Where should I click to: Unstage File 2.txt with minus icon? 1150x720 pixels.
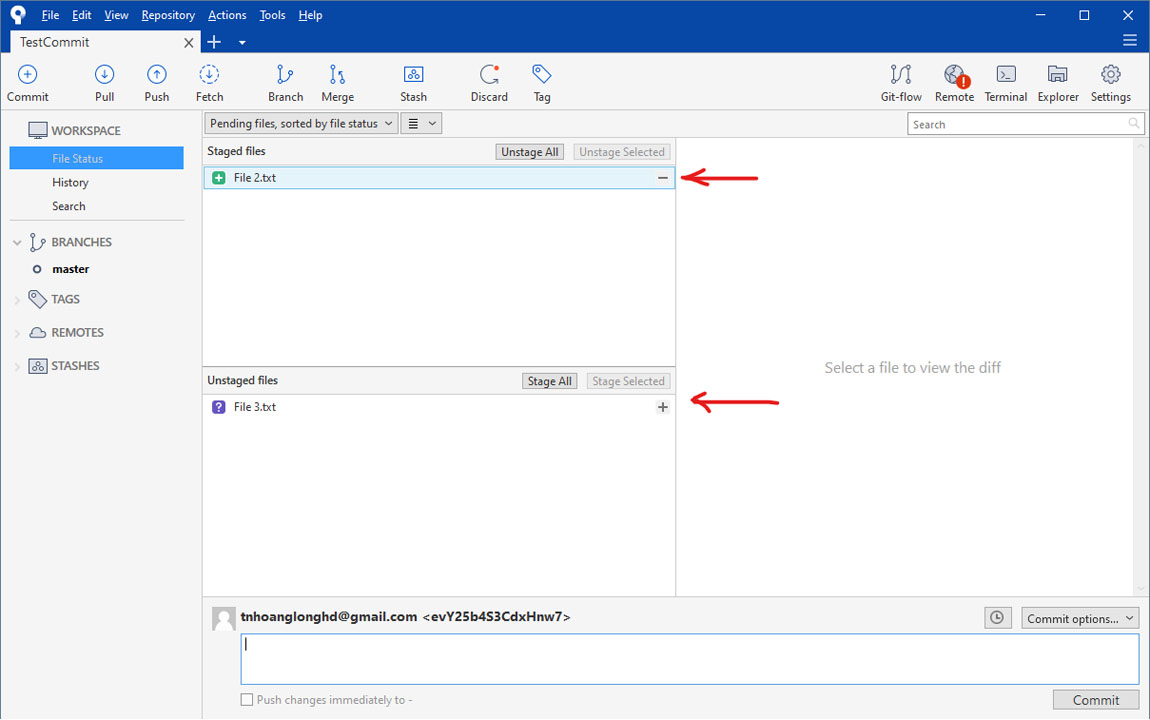(662, 178)
